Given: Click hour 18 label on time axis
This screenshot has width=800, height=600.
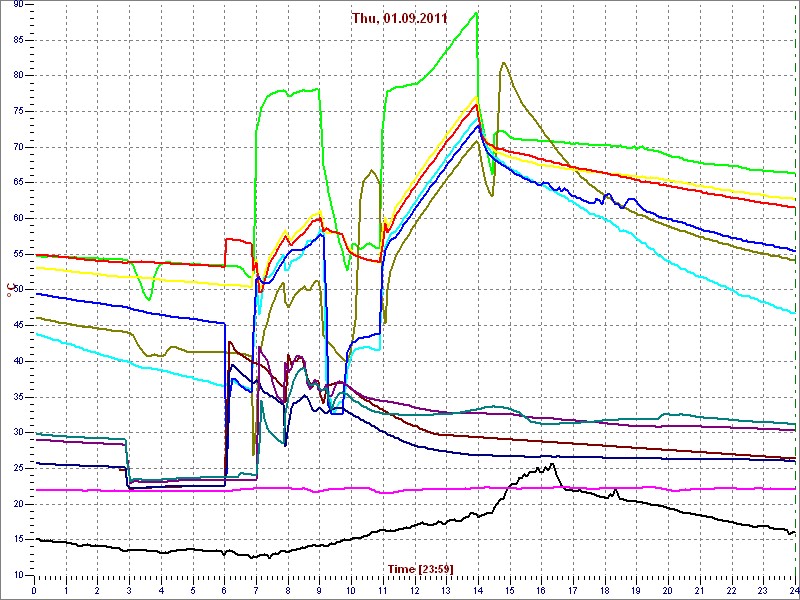Looking at the screenshot, I should tap(604, 589).
